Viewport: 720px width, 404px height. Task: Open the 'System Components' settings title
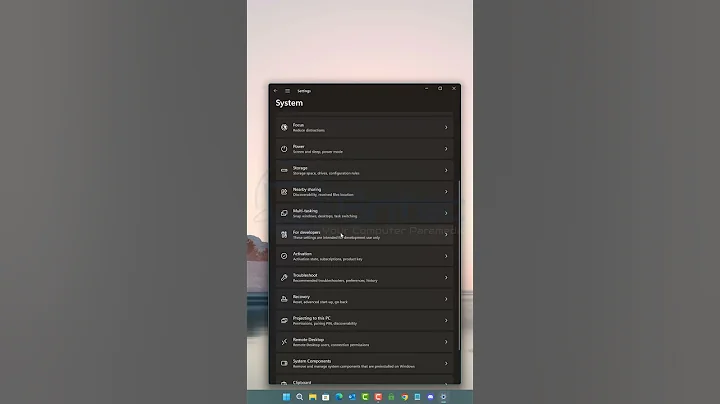click(312, 361)
